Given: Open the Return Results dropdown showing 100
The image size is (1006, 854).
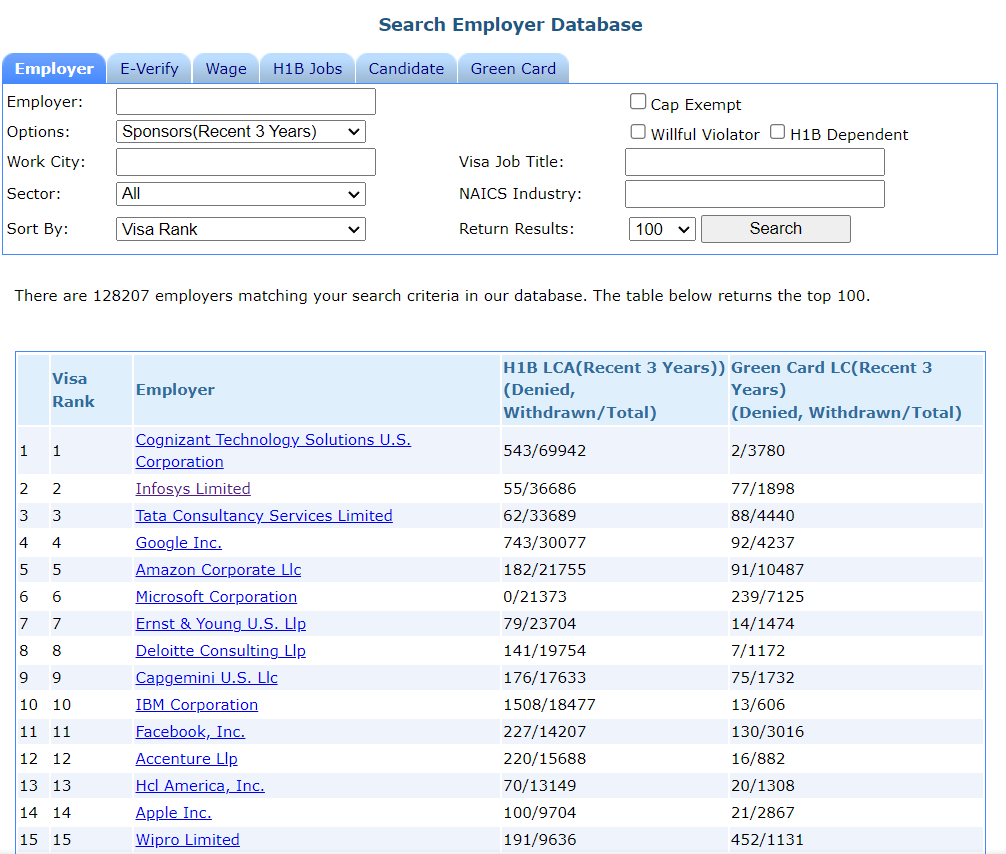Looking at the screenshot, I should coord(661,229).
